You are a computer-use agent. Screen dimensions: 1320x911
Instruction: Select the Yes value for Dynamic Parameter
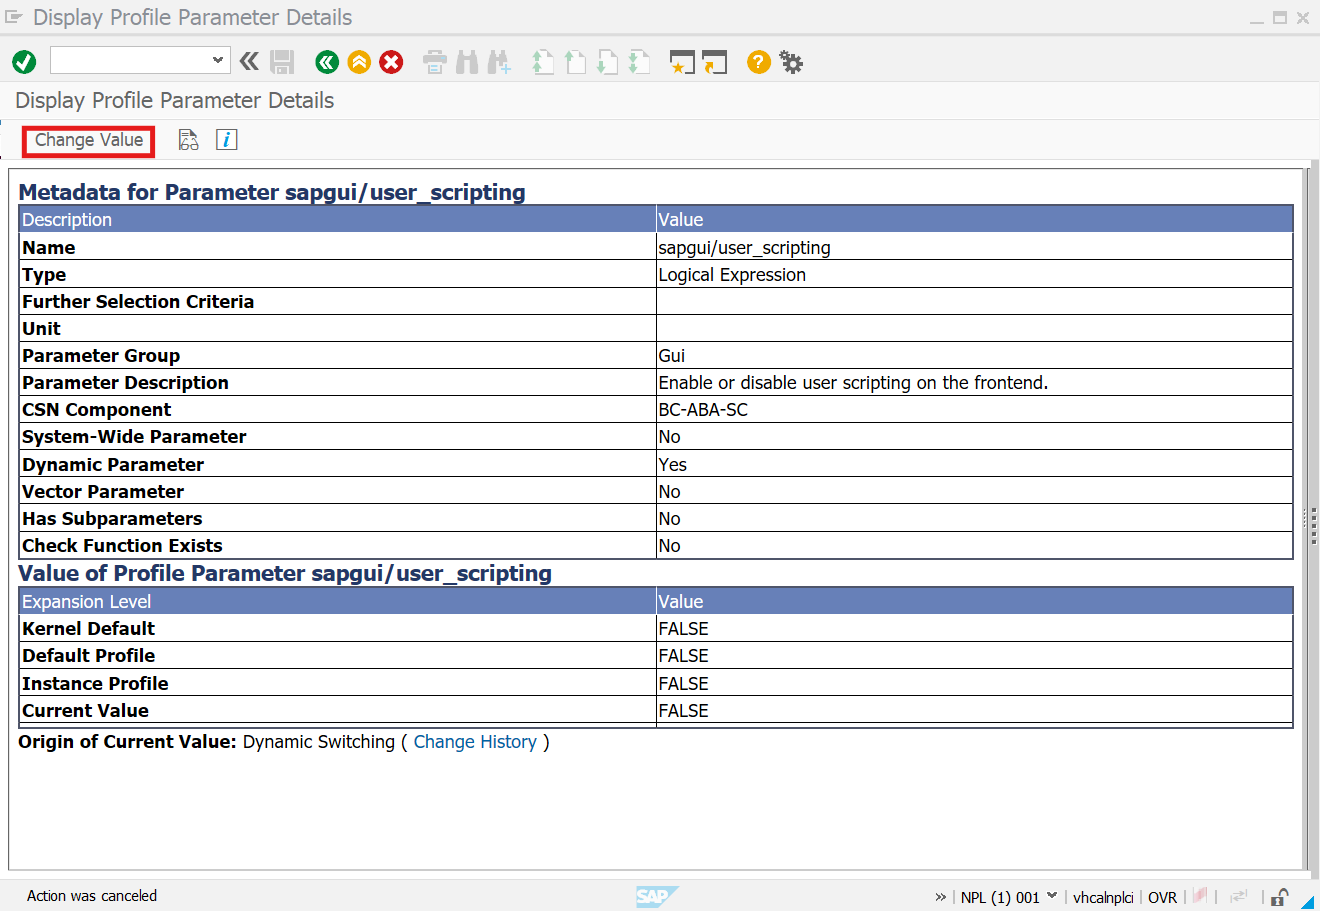[974, 464]
